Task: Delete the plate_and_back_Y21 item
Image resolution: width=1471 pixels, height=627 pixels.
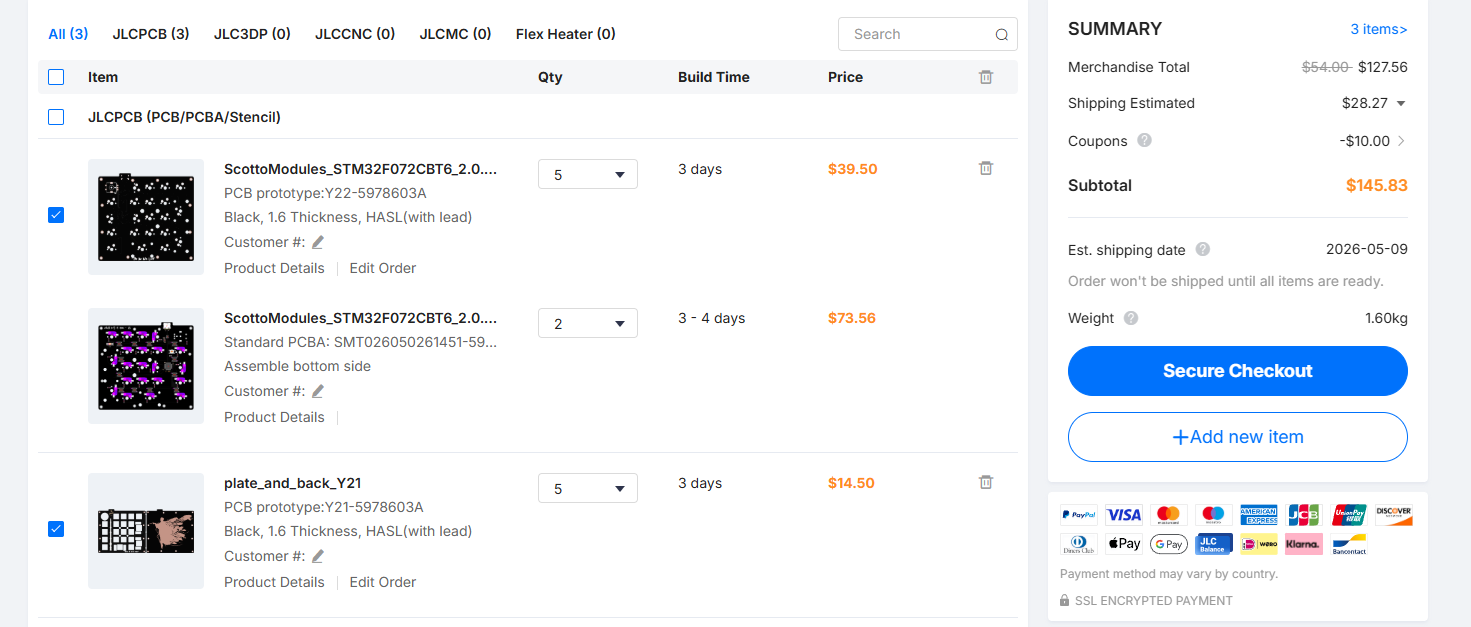Action: pos(986,482)
